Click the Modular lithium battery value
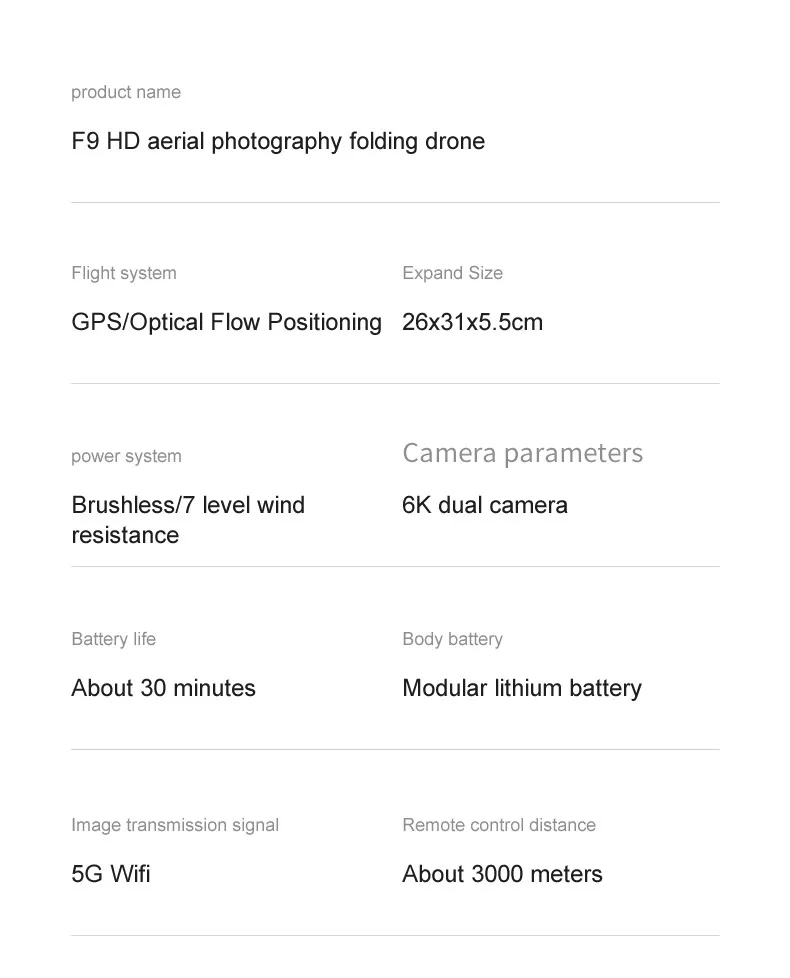Image resolution: width=790 pixels, height=978 pixels. [x=521, y=688]
